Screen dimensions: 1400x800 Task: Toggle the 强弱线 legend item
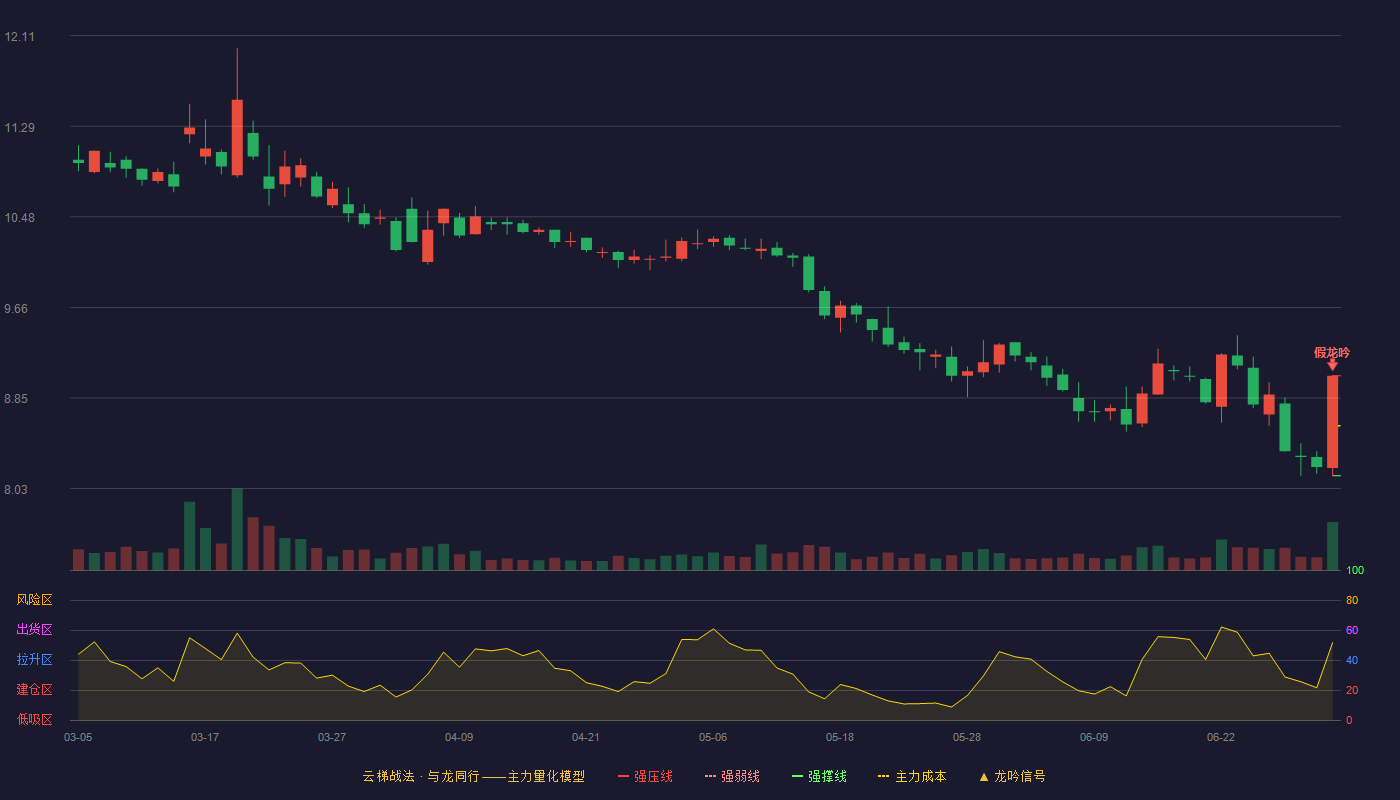click(x=732, y=776)
